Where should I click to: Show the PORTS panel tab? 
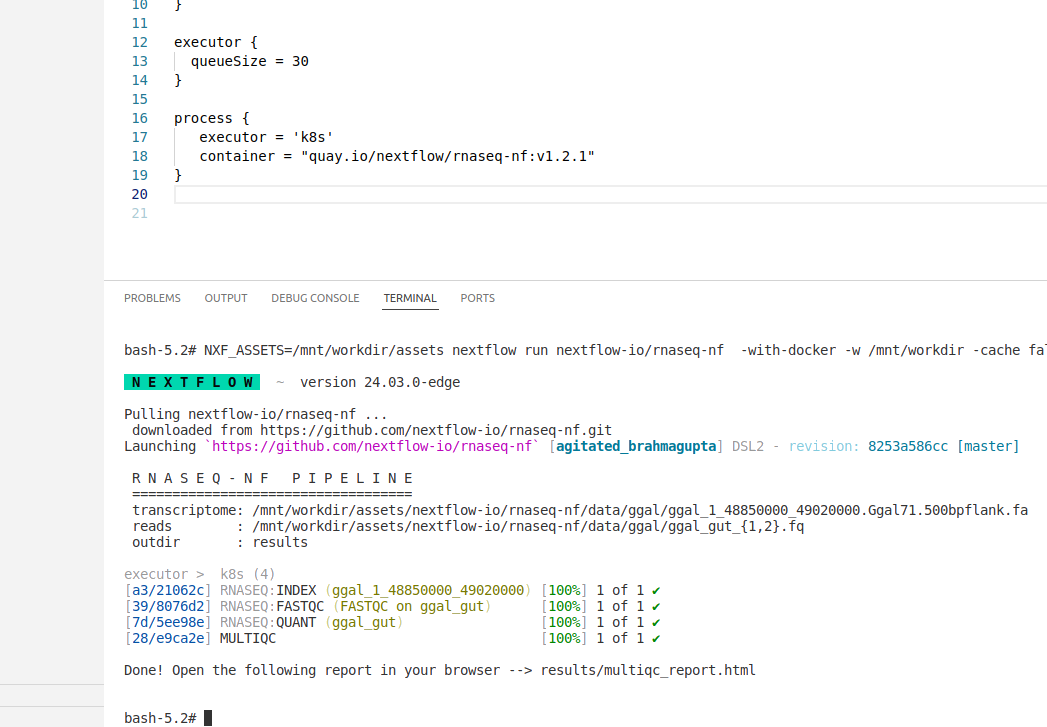[477, 298]
